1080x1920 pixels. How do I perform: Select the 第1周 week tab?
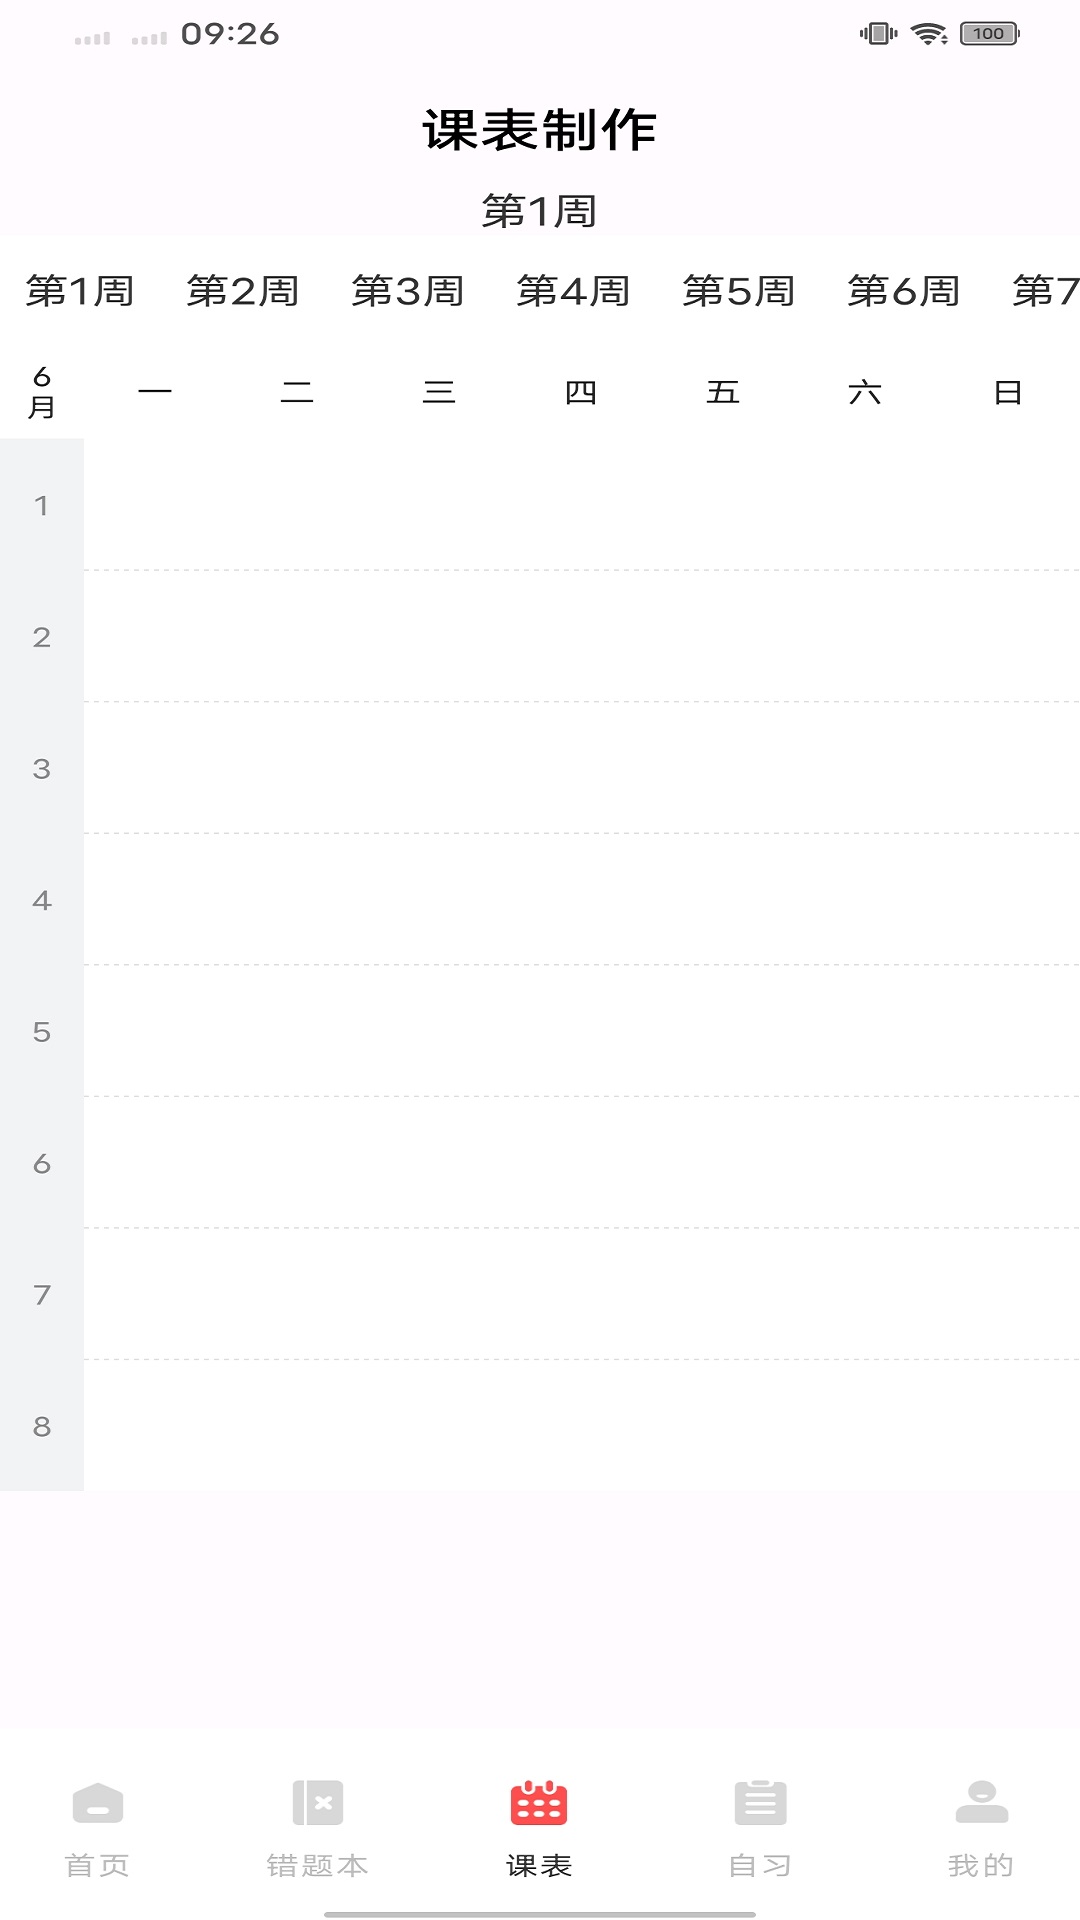pyautogui.click(x=80, y=291)
